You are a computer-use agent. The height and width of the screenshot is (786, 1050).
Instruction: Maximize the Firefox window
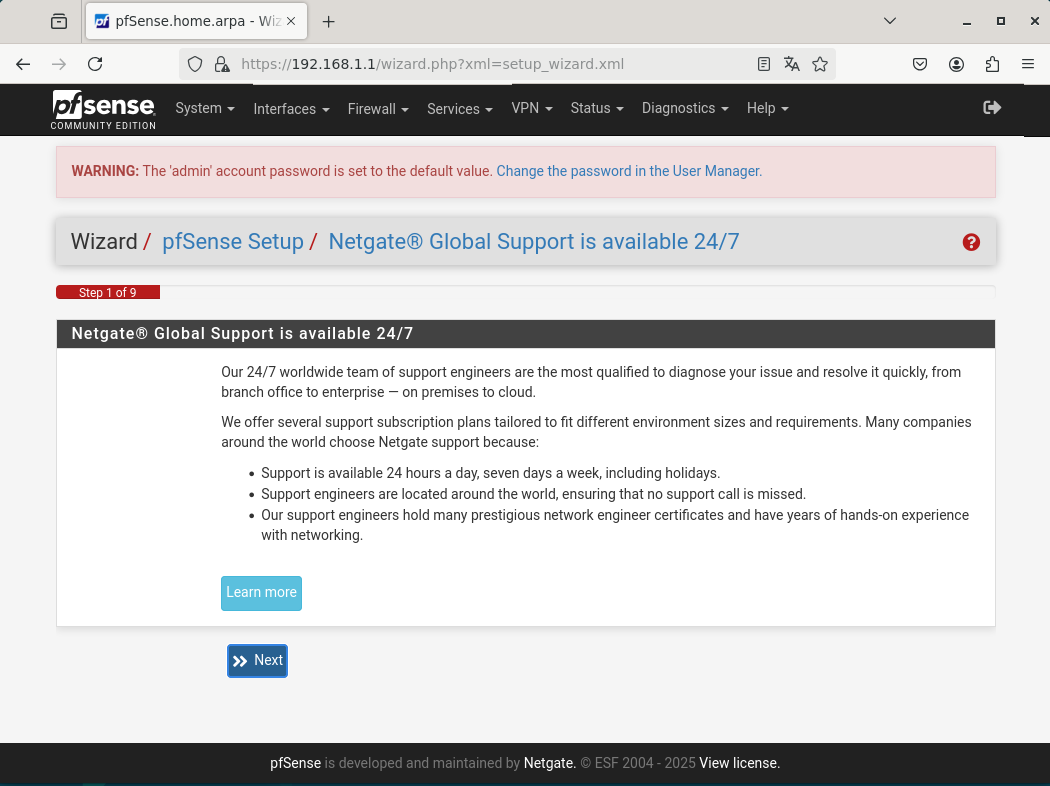point(1000,21)
